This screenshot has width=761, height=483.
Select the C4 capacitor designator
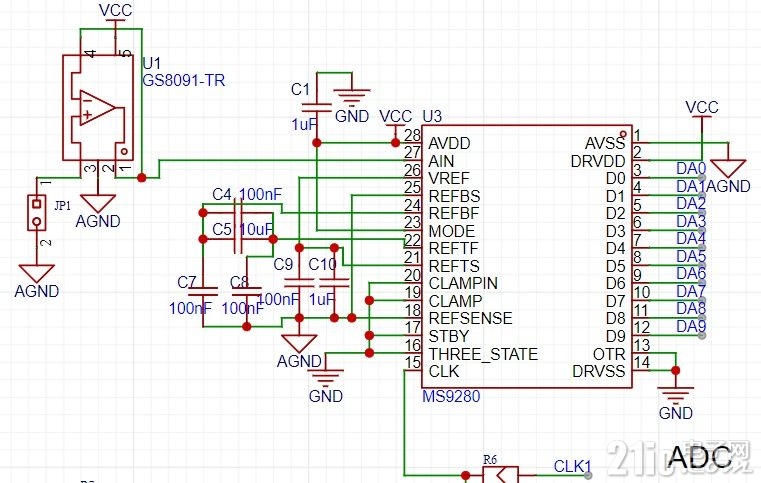coord(222,195)
